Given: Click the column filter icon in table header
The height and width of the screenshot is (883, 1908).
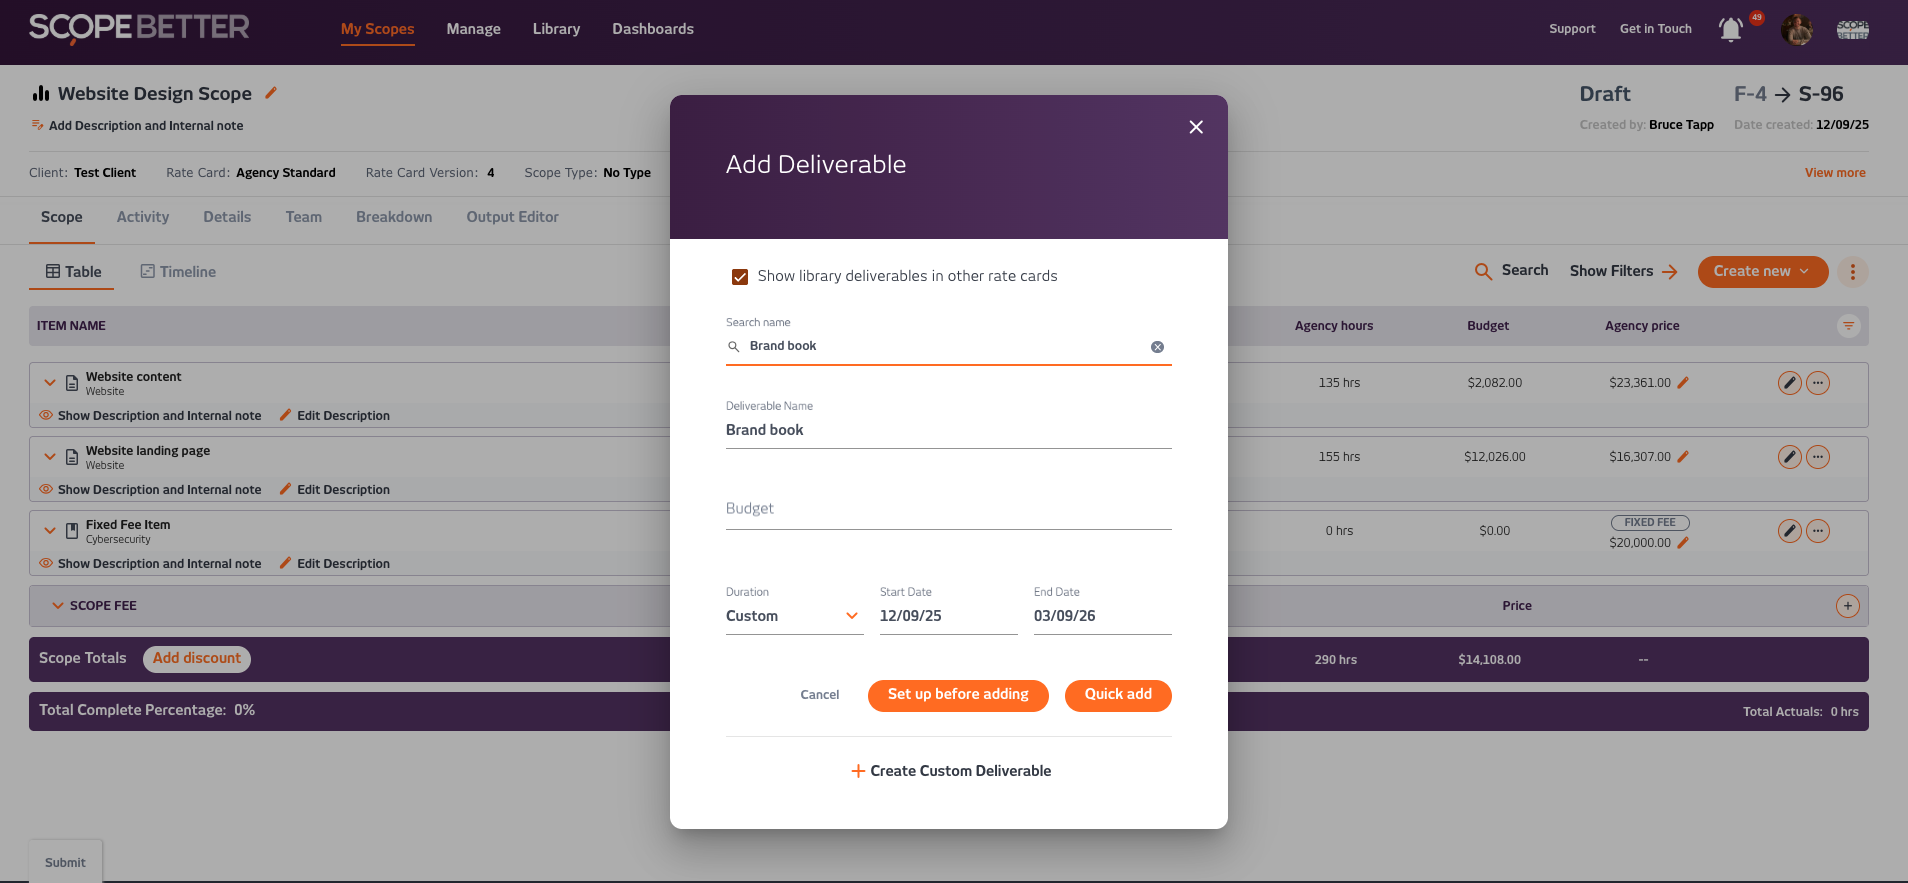Looking at the screenshot, I should click(1848, 326).
